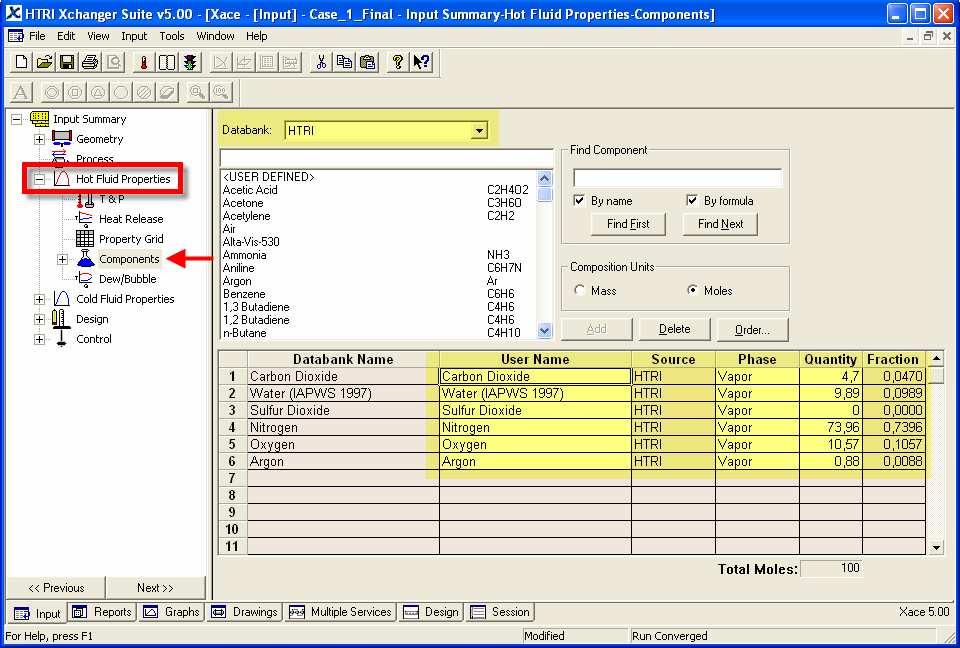
Task: Open the File menu
Action: (37, 36)
